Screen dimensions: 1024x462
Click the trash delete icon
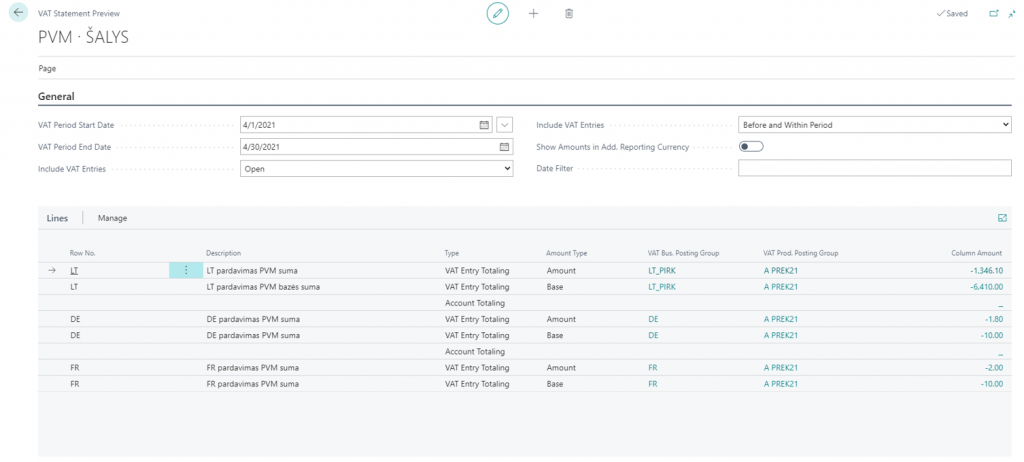click(569, 14)
